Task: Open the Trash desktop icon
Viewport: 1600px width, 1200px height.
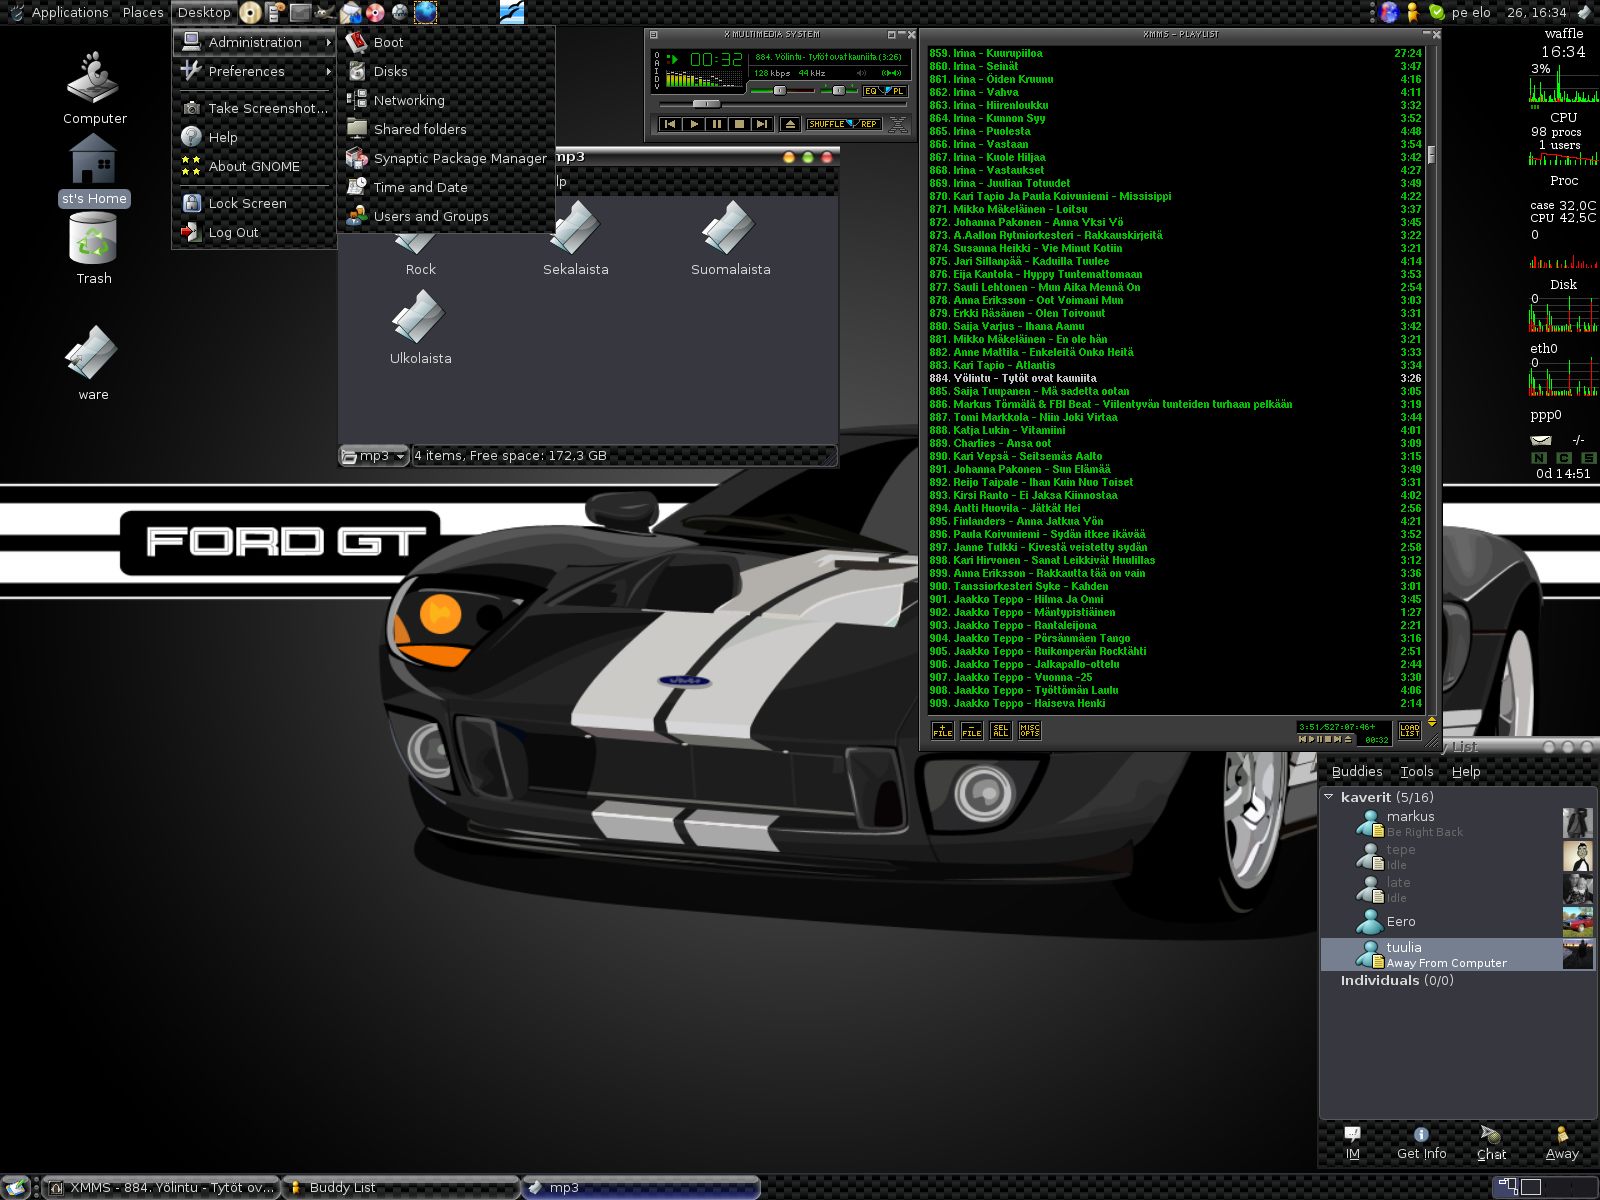Action: (x=94, y=250)
